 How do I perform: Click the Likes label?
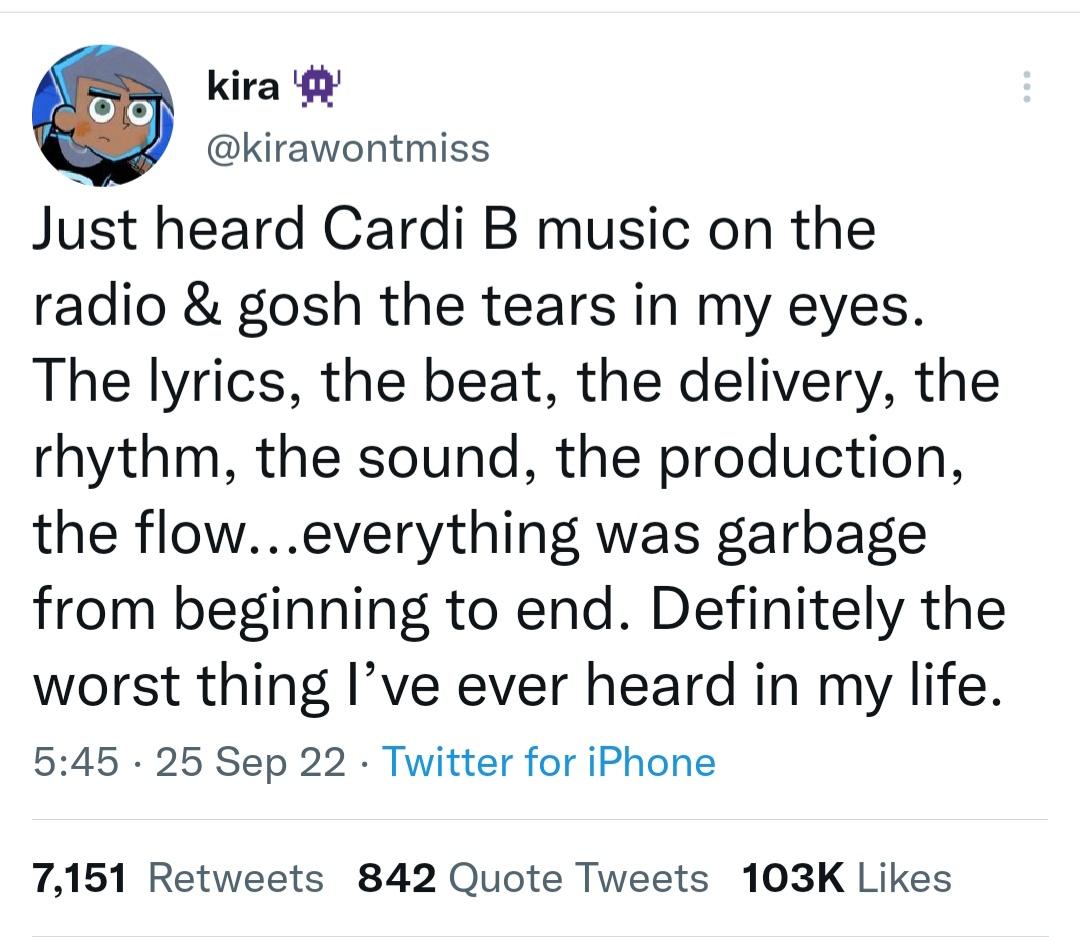pyautogui.click(x=905, y=878)
